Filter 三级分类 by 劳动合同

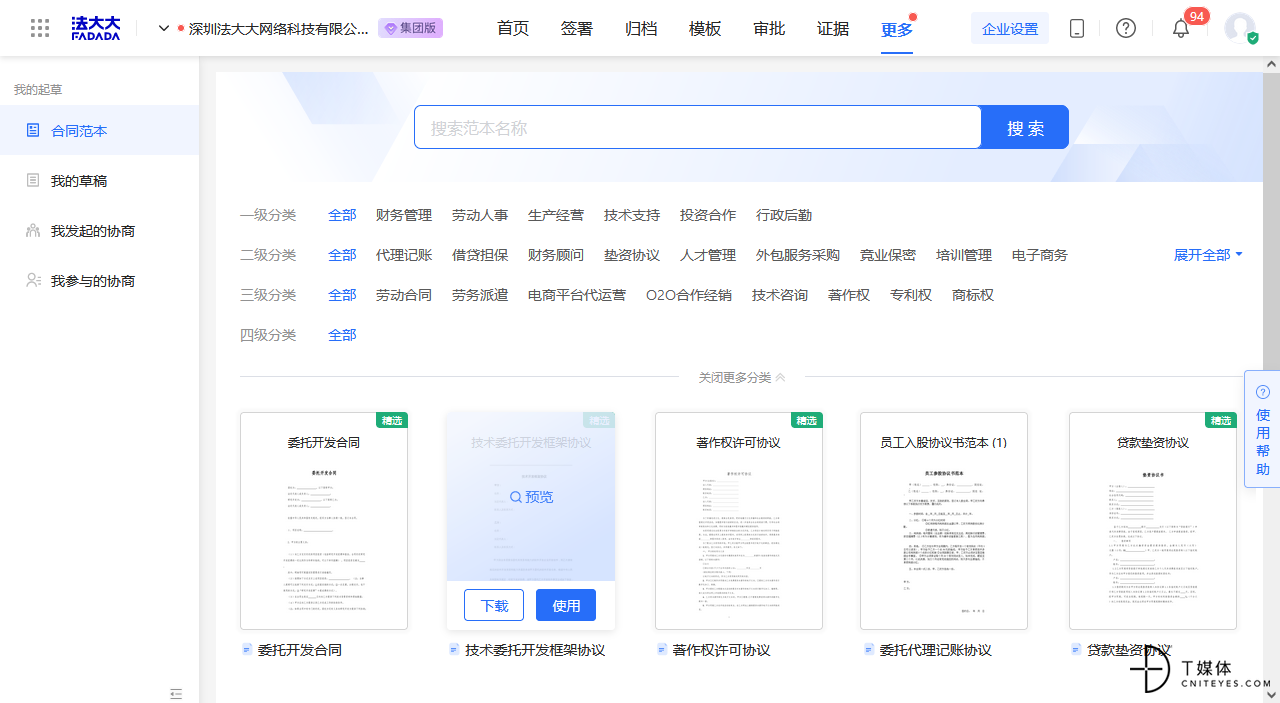point(404,295)
